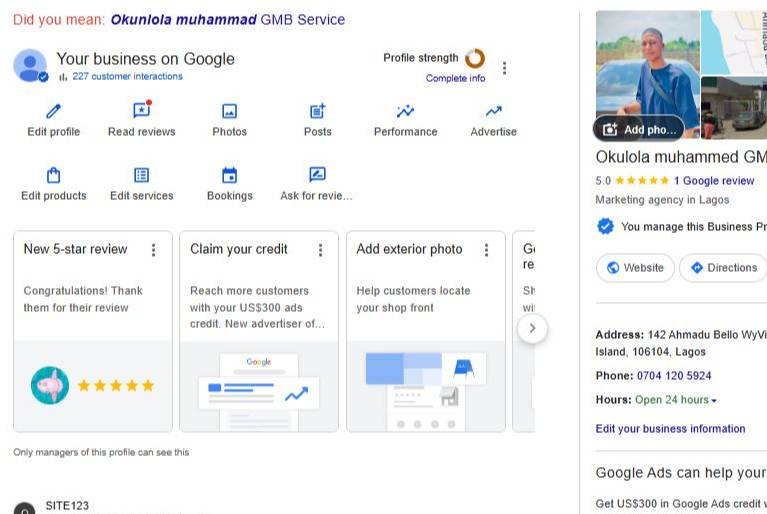This screenshot has width=767, height=514.
Task: View the Performance chart icon
Action: [x=406, y=112]
